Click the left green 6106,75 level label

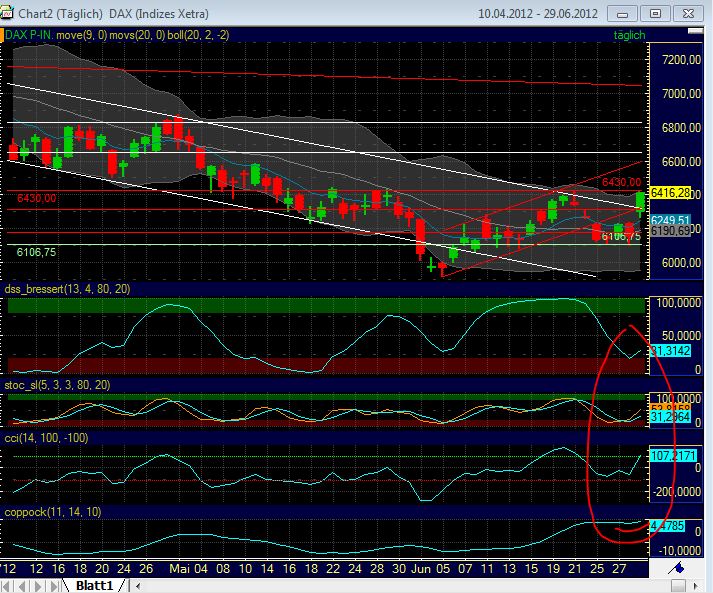[x=36, y=252]
